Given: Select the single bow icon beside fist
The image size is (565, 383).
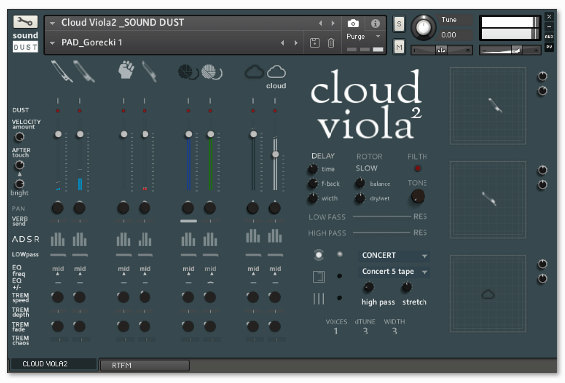Looking at the screenshot, I should point(149,71).
